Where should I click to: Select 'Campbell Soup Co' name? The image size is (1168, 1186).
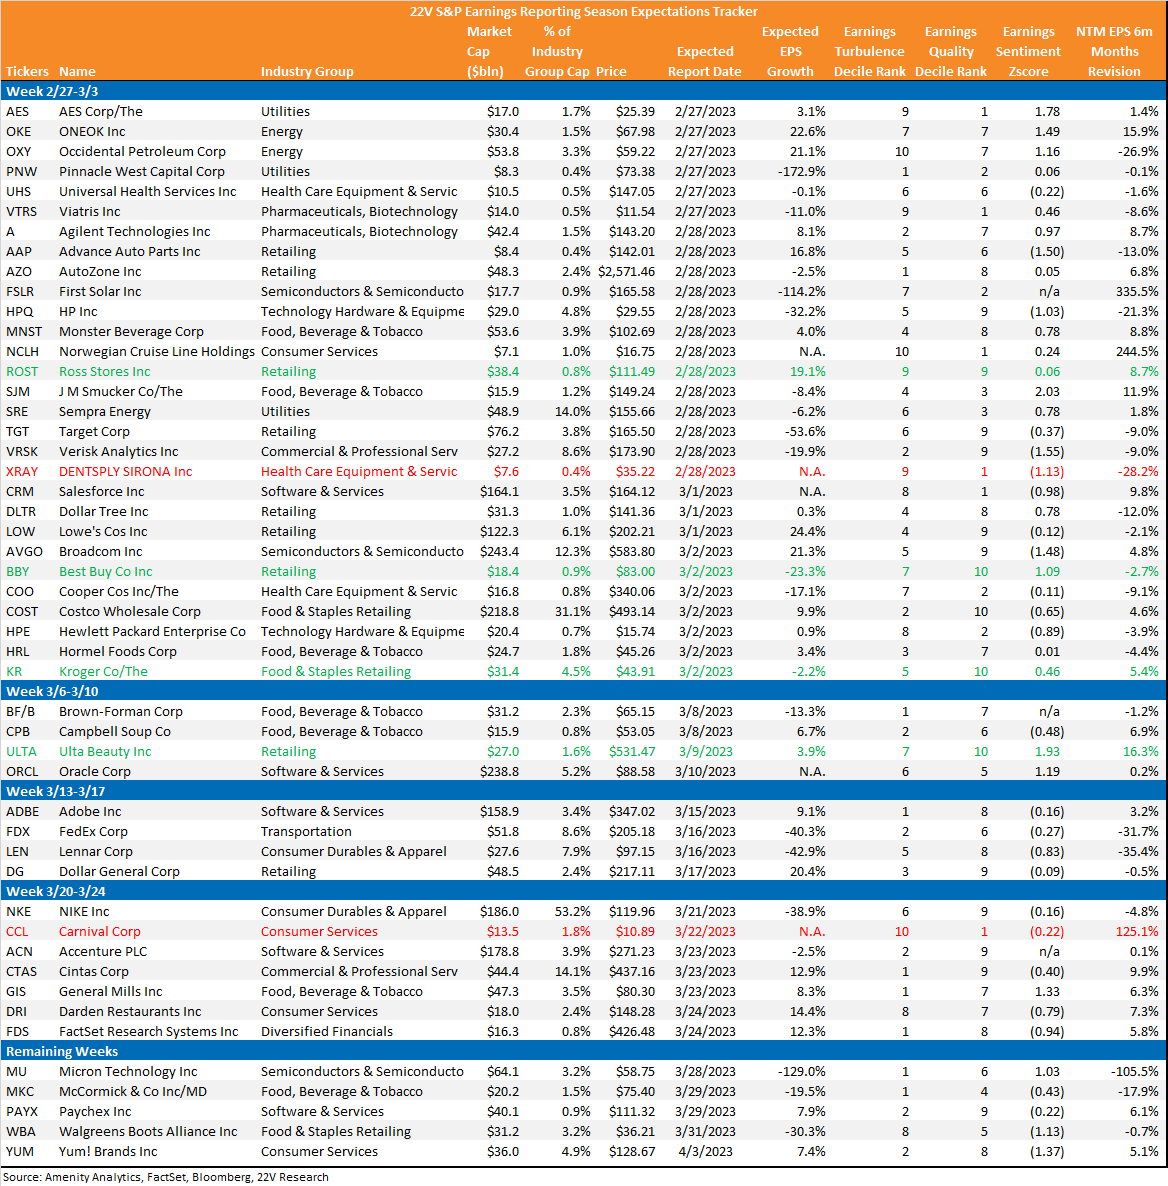[115, 731]
